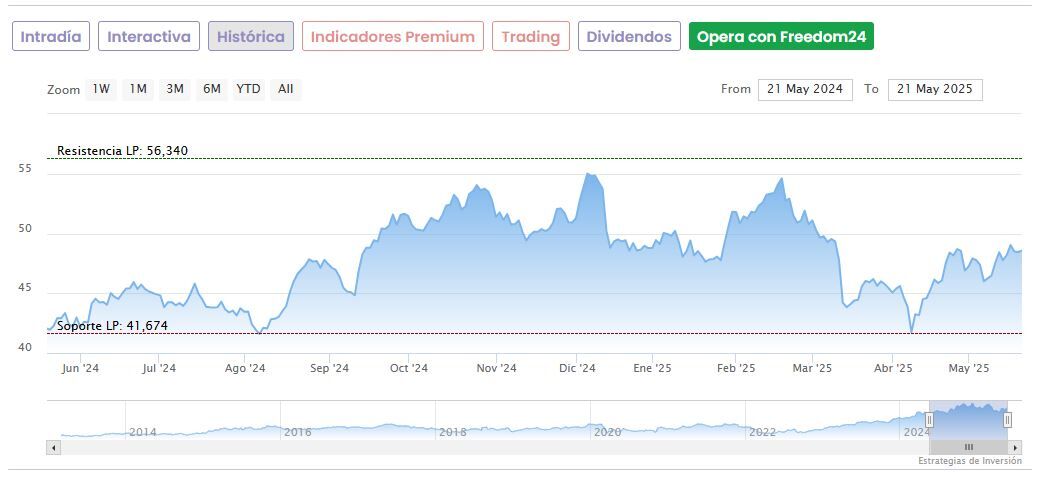Click the Opera con Freedom24 button
1041x479 pixels.
[782, 37]
